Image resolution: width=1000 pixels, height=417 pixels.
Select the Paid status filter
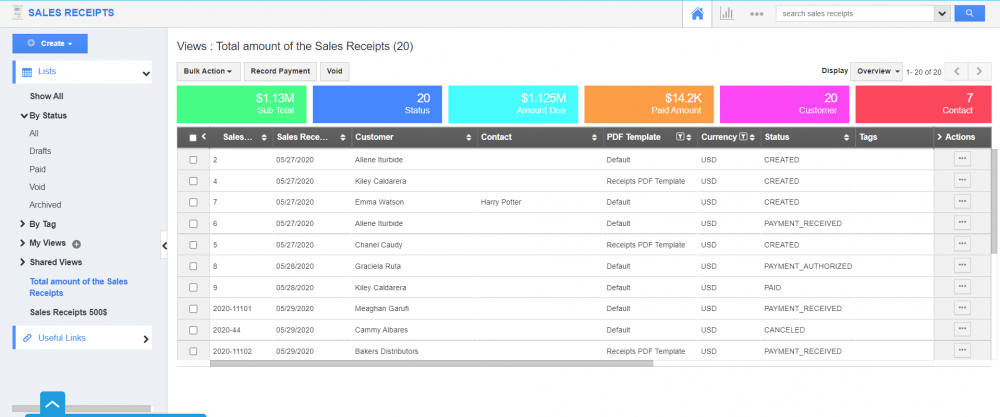click(x=39, y=169)
